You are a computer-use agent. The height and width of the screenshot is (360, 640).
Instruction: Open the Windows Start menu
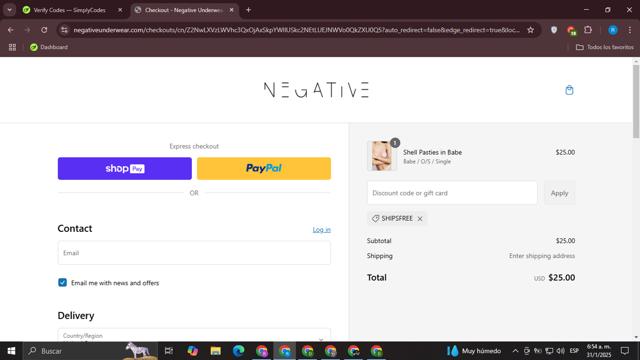[11, 351]
